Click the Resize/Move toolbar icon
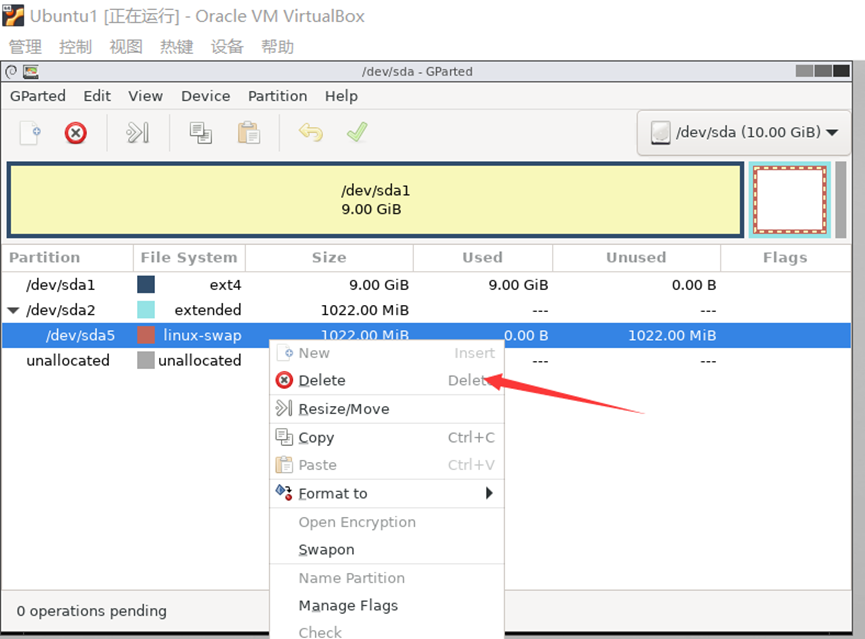 (137, 133)
